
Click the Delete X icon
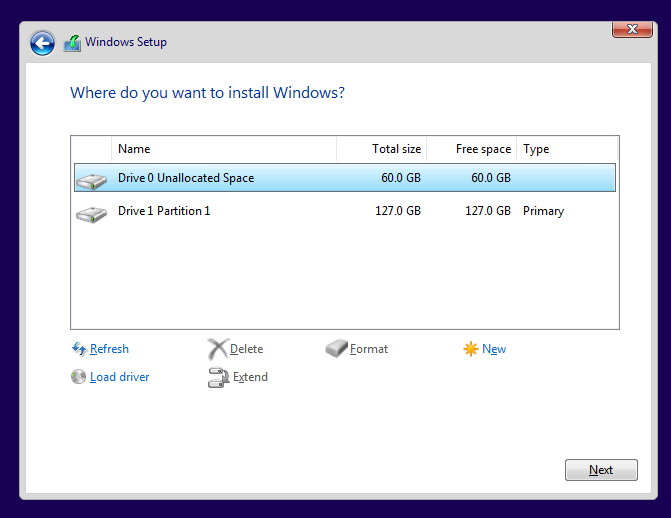[x=218, y=349]
